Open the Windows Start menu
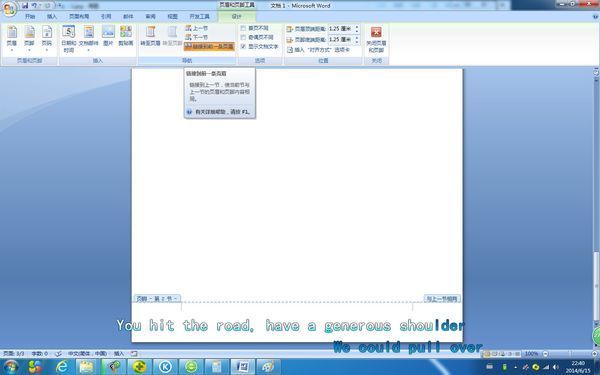 coord(10,367)
